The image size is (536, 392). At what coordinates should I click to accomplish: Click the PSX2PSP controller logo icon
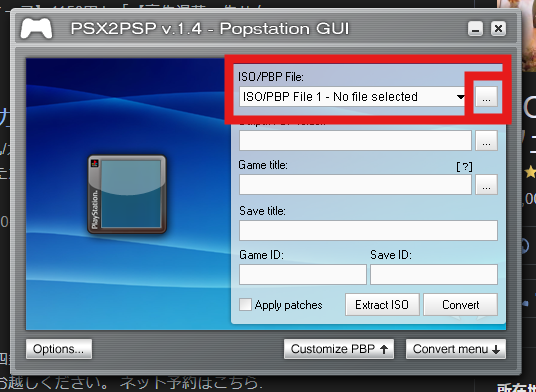coord(36,28)
